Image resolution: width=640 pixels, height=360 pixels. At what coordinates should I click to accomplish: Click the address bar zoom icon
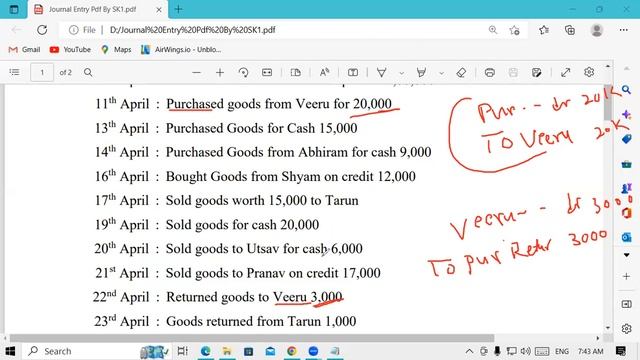tap(493, 30)
